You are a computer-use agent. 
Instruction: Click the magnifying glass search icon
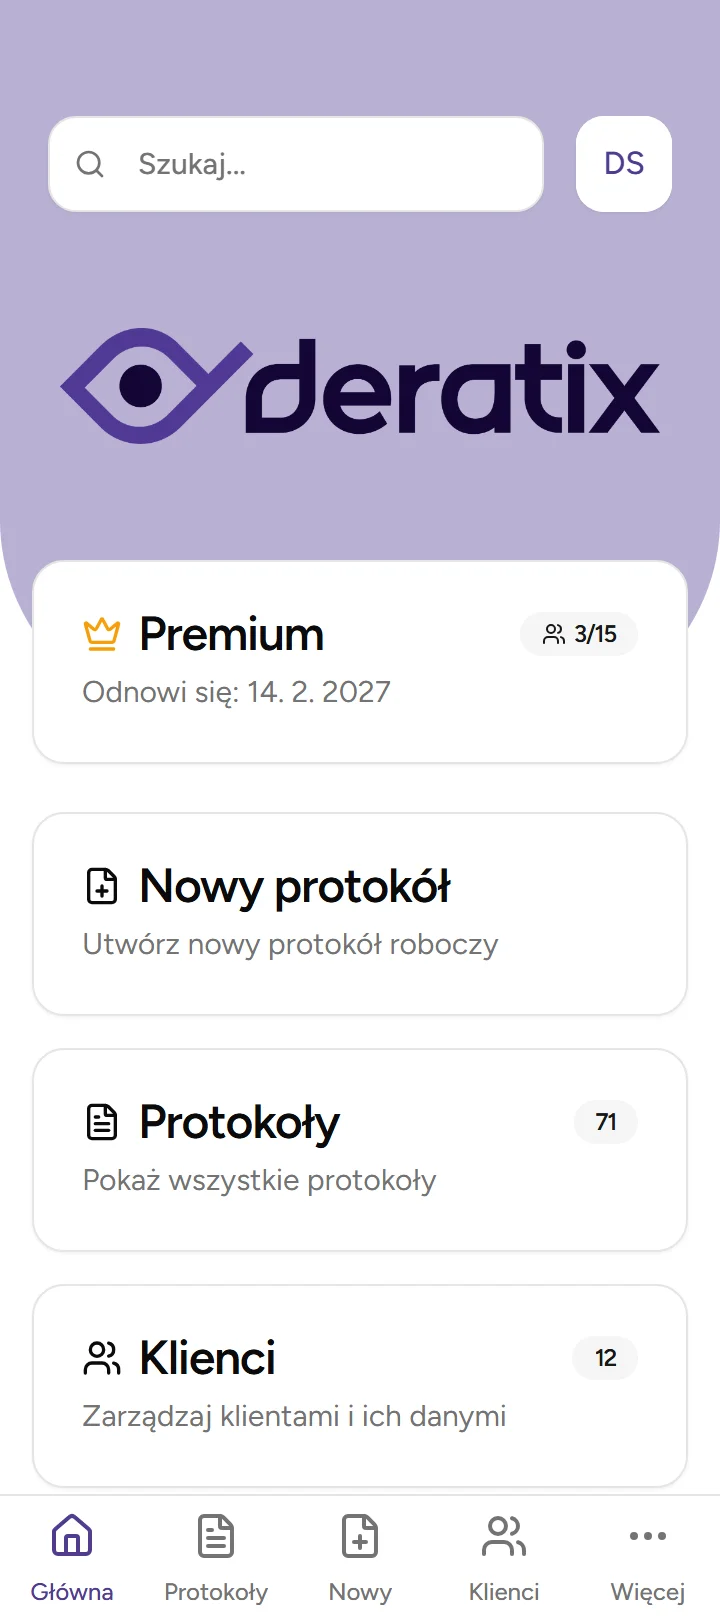click(90, 164)
